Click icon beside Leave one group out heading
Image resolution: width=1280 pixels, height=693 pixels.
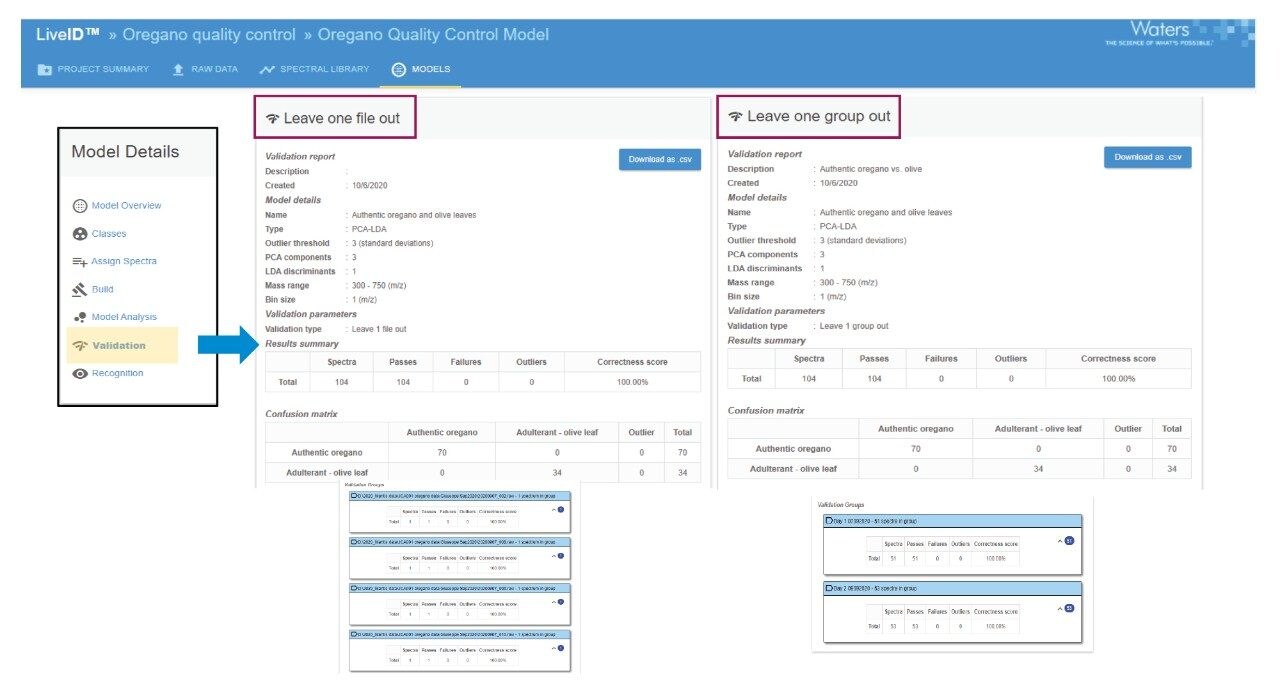tap(736, 117)
